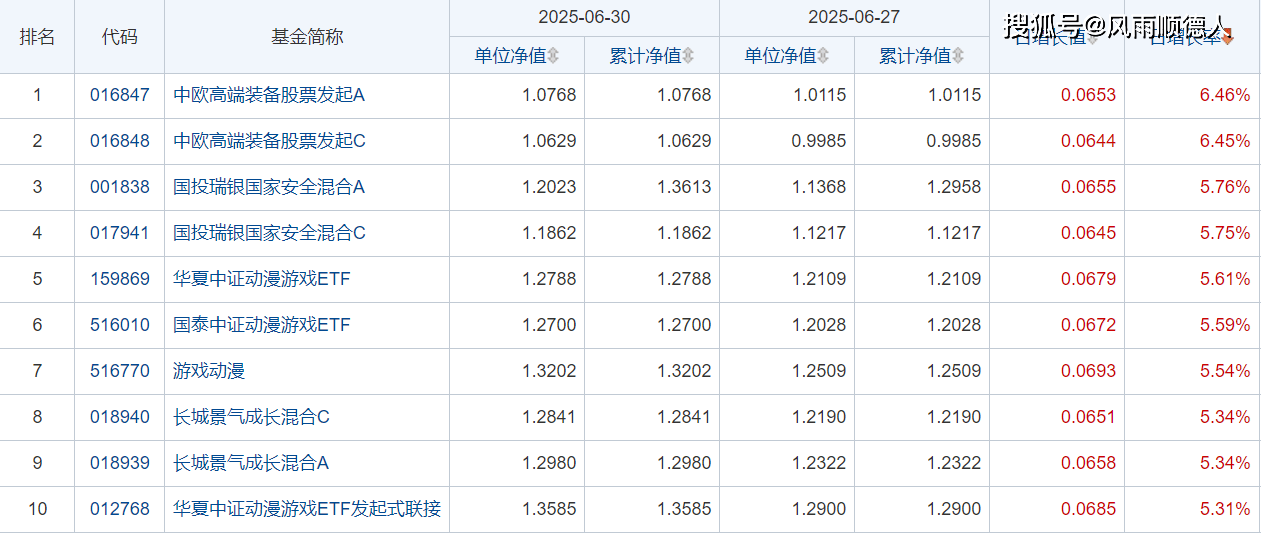
Task: Click daily growth value 0.0679
Action: pos(1089,279)
